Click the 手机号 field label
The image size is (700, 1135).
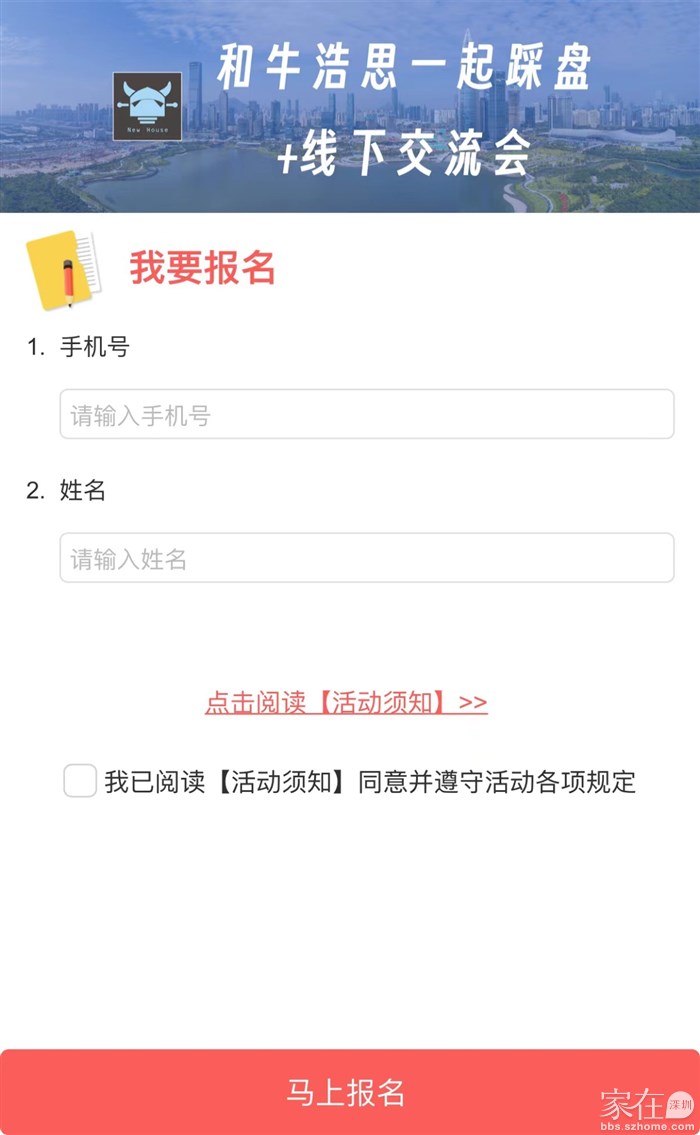click(x=95, y=347)
